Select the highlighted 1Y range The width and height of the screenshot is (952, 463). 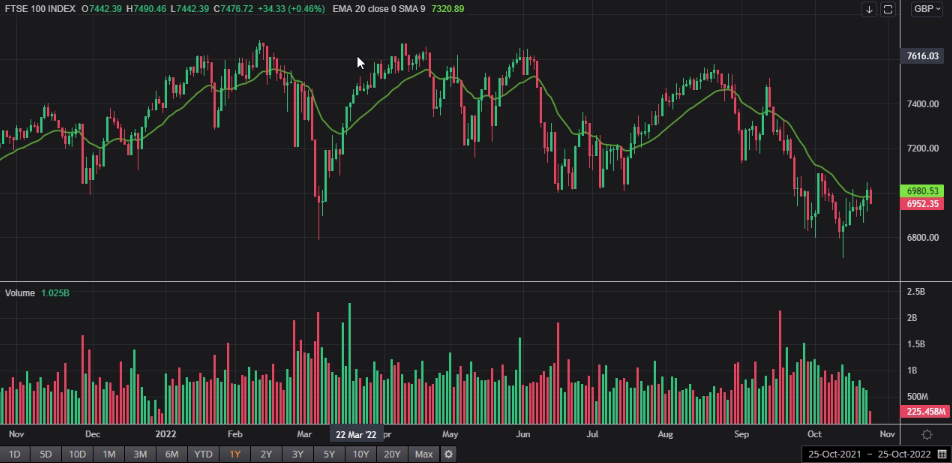(x=235, y=454)
